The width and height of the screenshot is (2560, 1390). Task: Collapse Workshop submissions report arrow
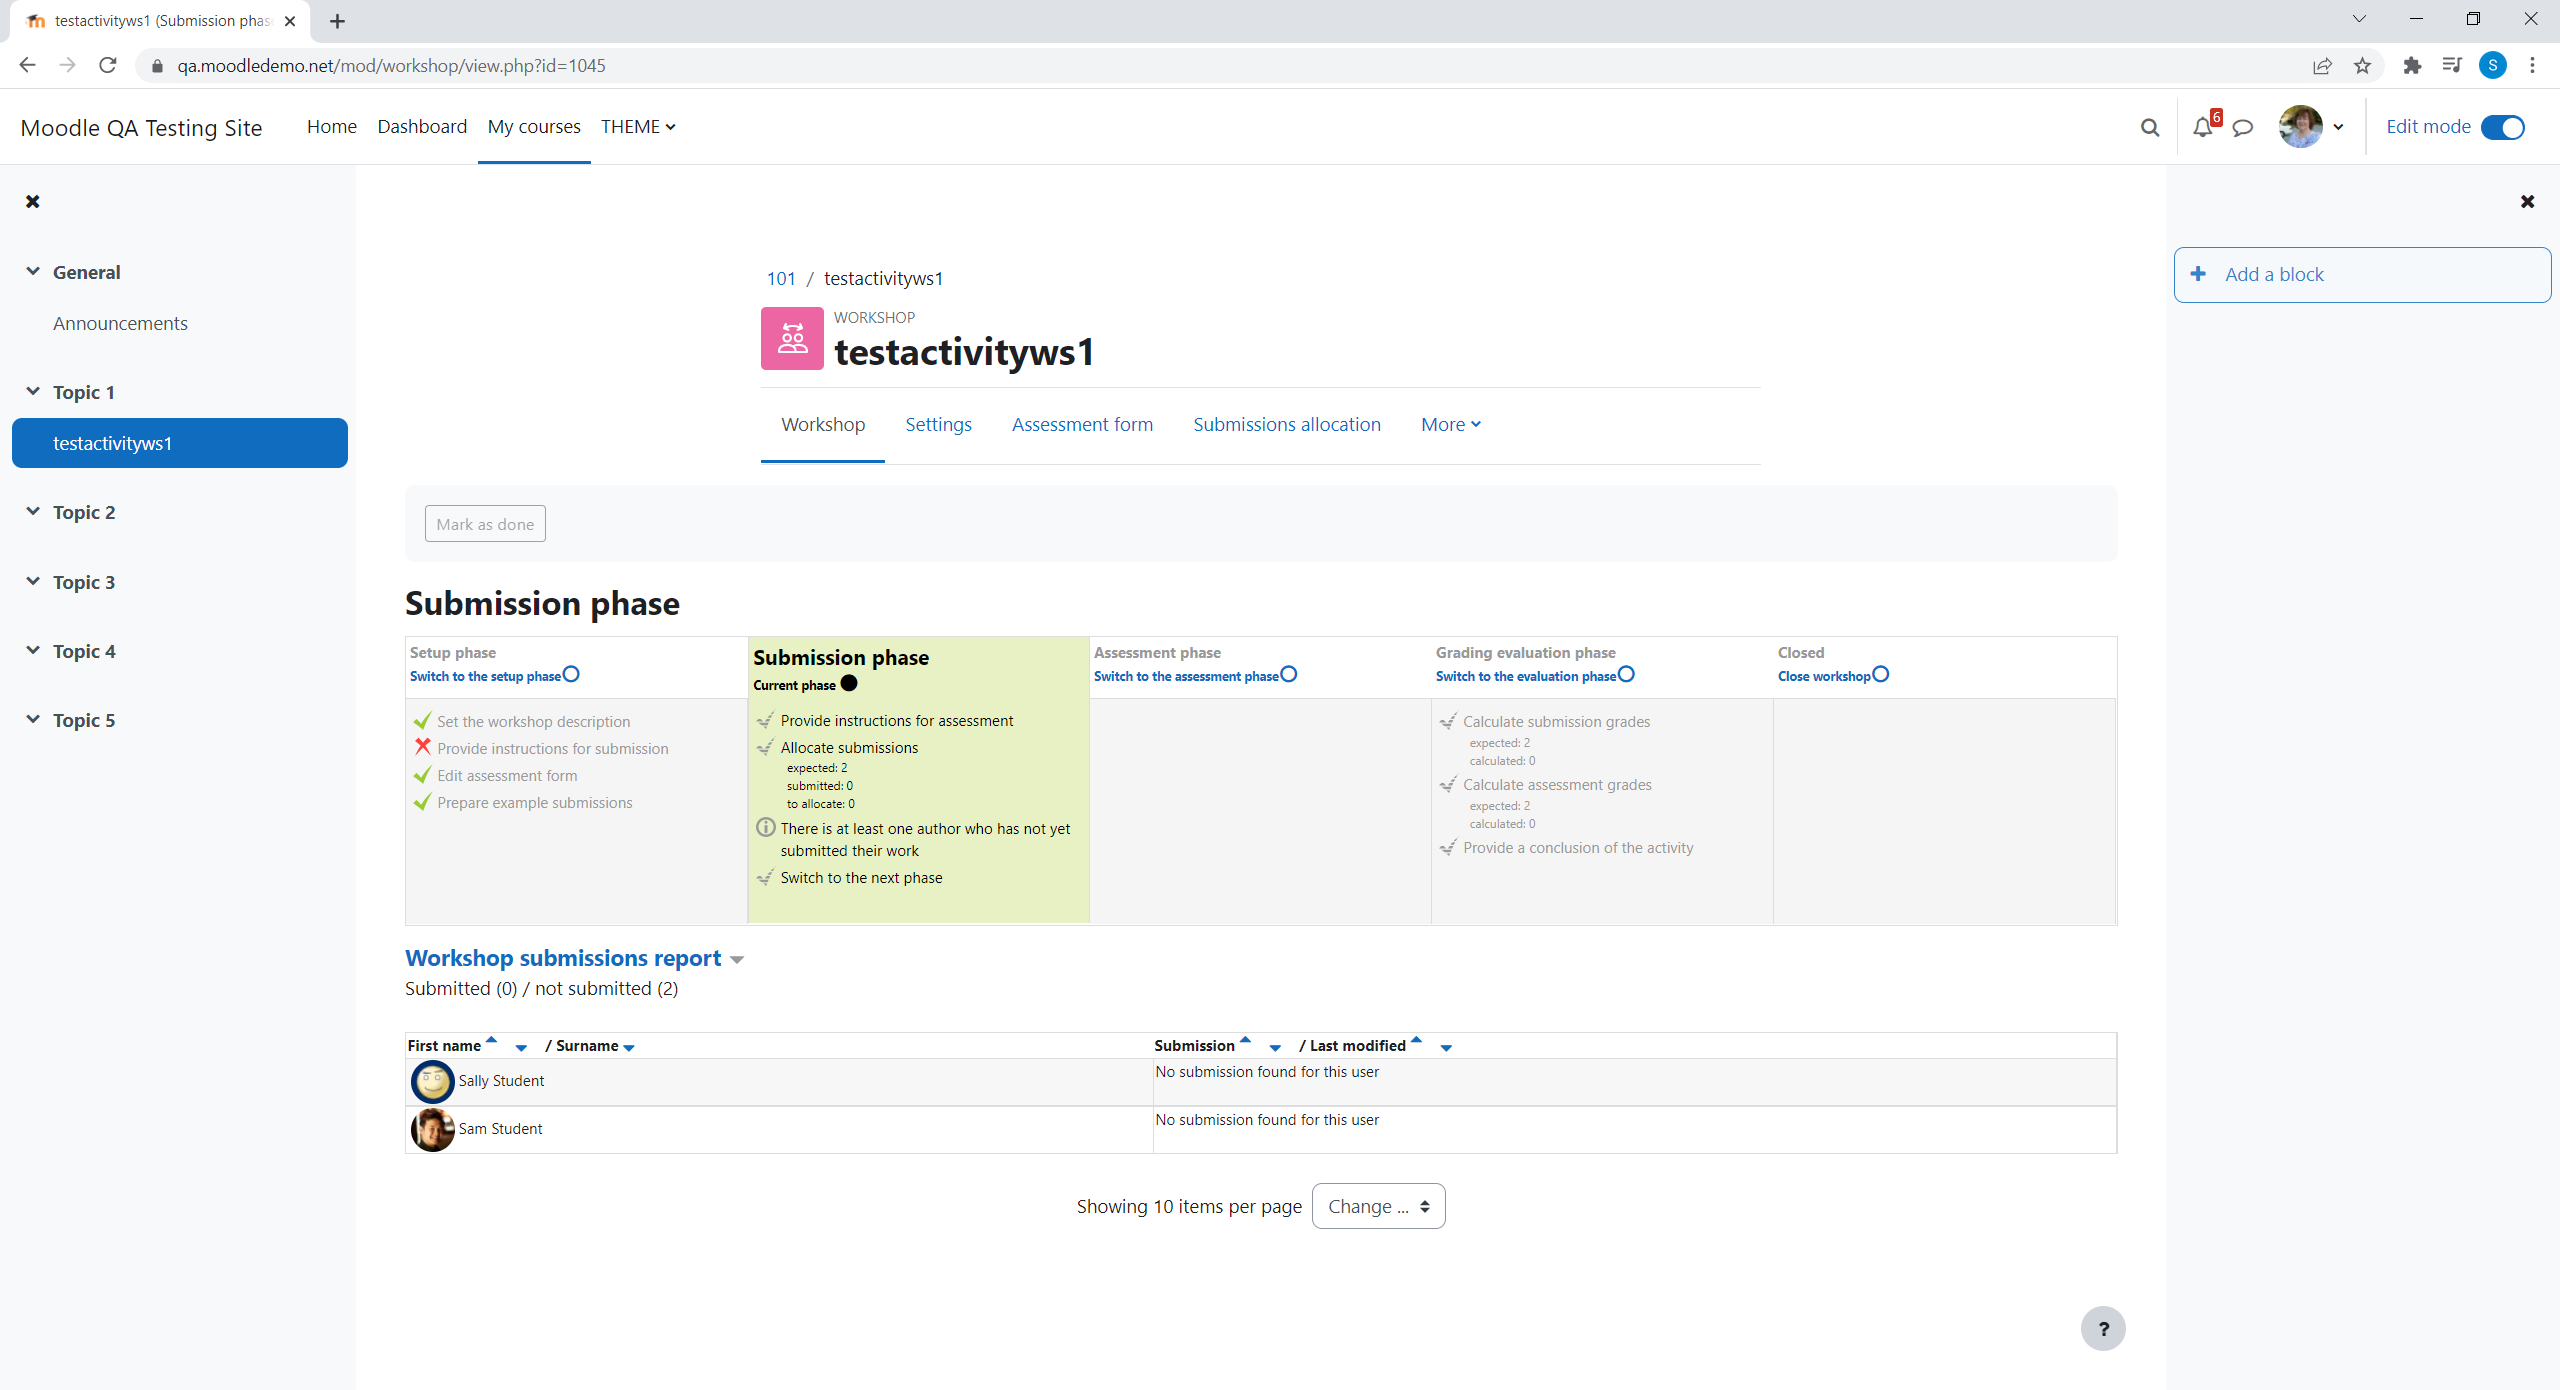point(737,960)
